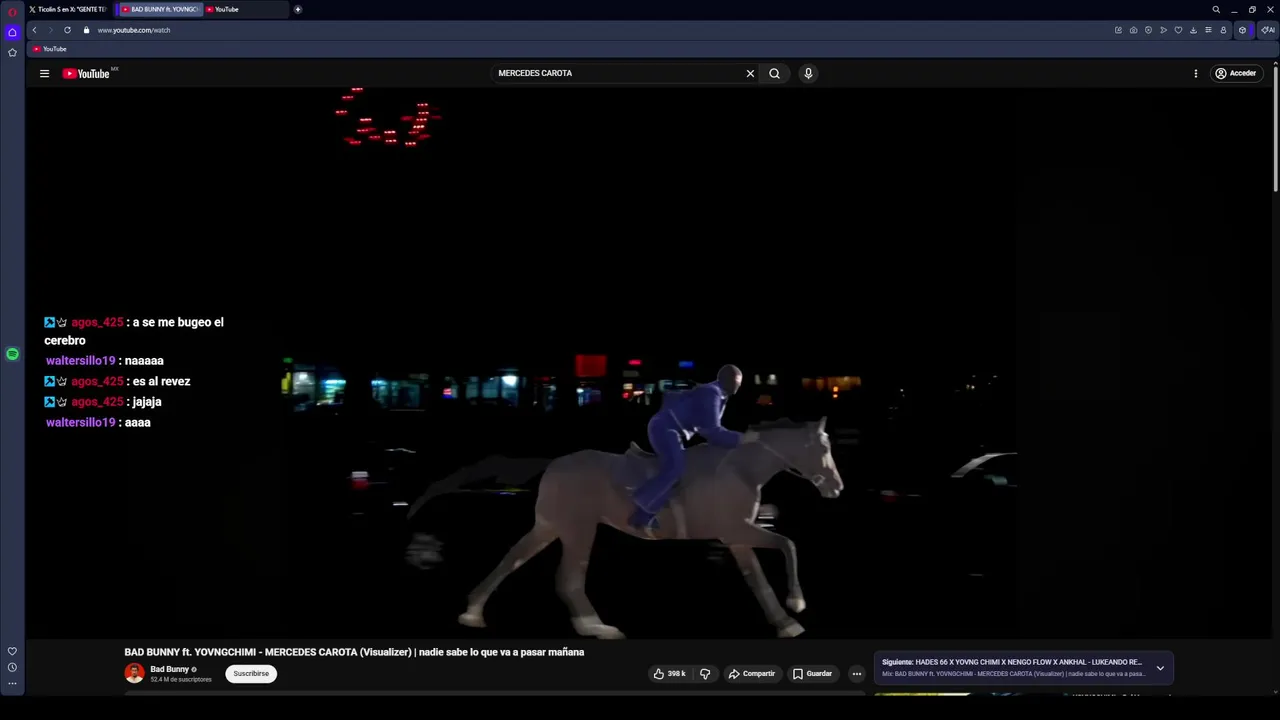
Task: Submit search with magnifier button
Action: tap(774, 73)
